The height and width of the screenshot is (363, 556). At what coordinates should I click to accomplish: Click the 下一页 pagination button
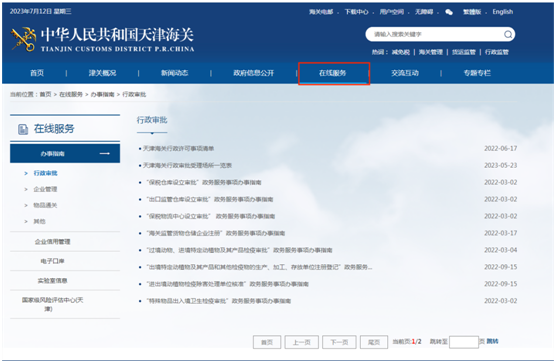pyautogui.click(x=339, y=342)
